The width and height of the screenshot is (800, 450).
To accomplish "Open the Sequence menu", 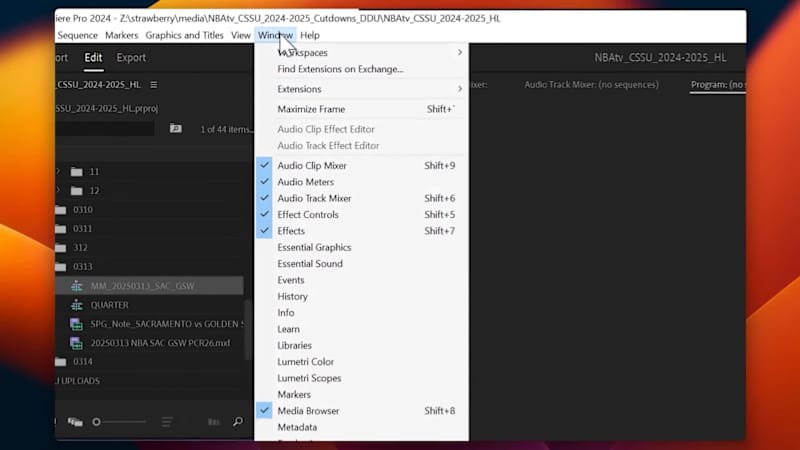I will point(77,35).
